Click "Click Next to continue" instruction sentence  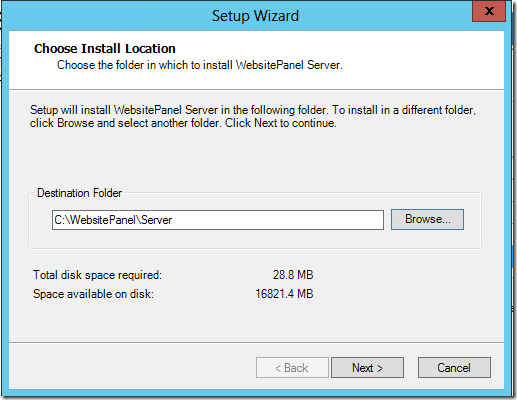[x=281, y=123]
